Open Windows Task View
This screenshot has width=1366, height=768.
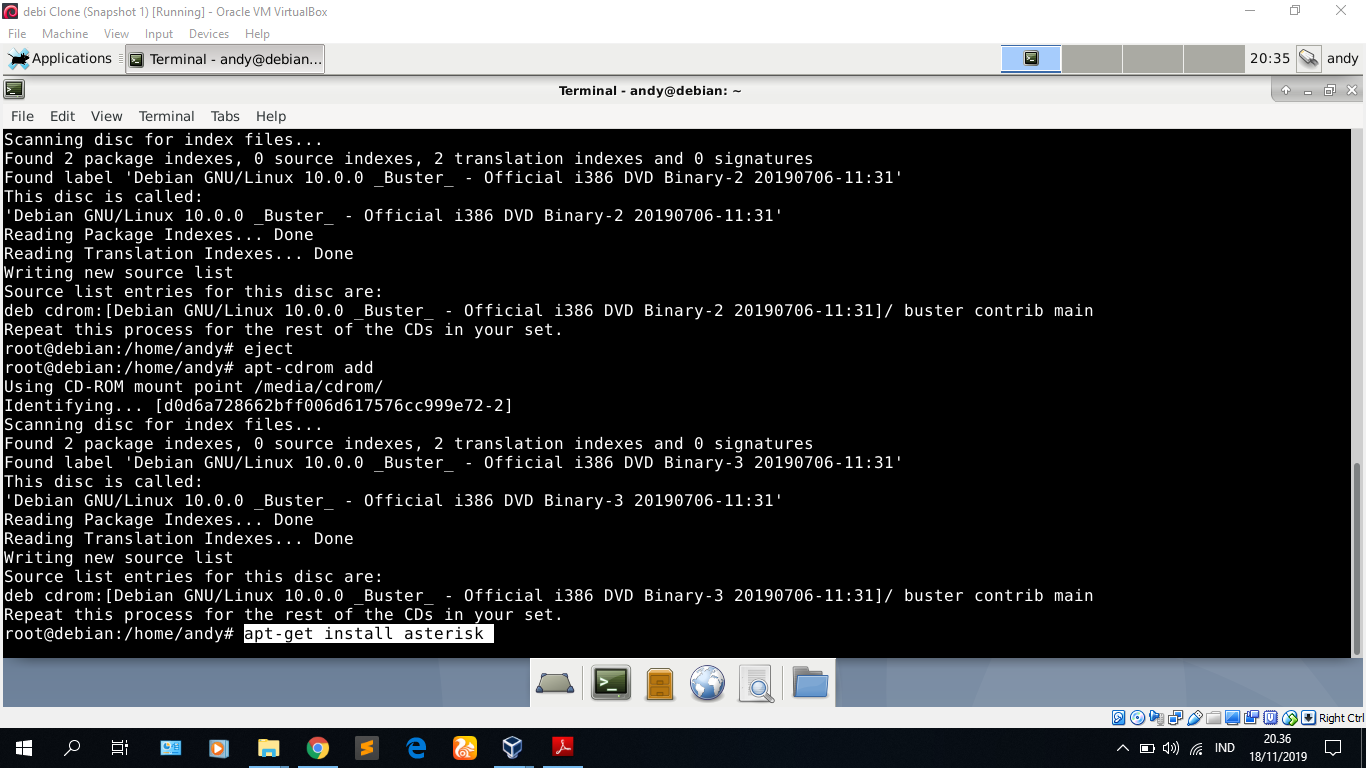[x=120, y=748]
